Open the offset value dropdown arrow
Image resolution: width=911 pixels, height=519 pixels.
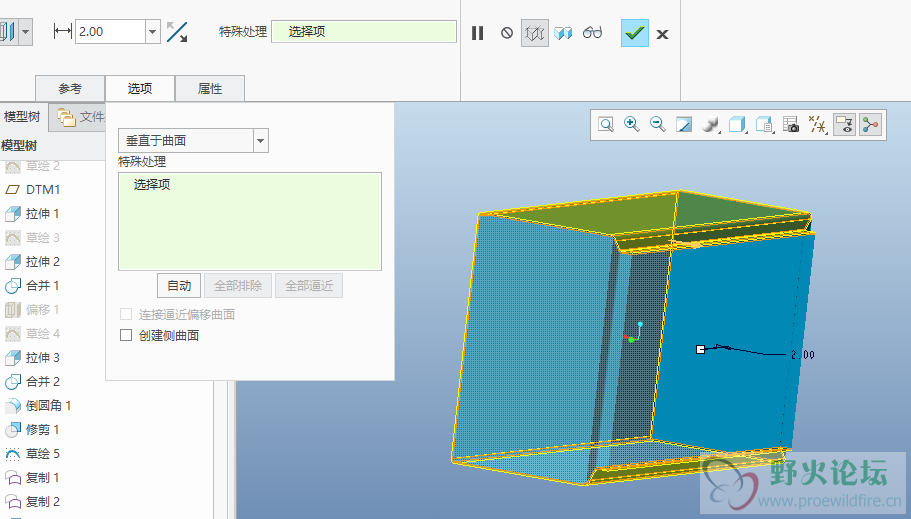(x=152, y=31)
